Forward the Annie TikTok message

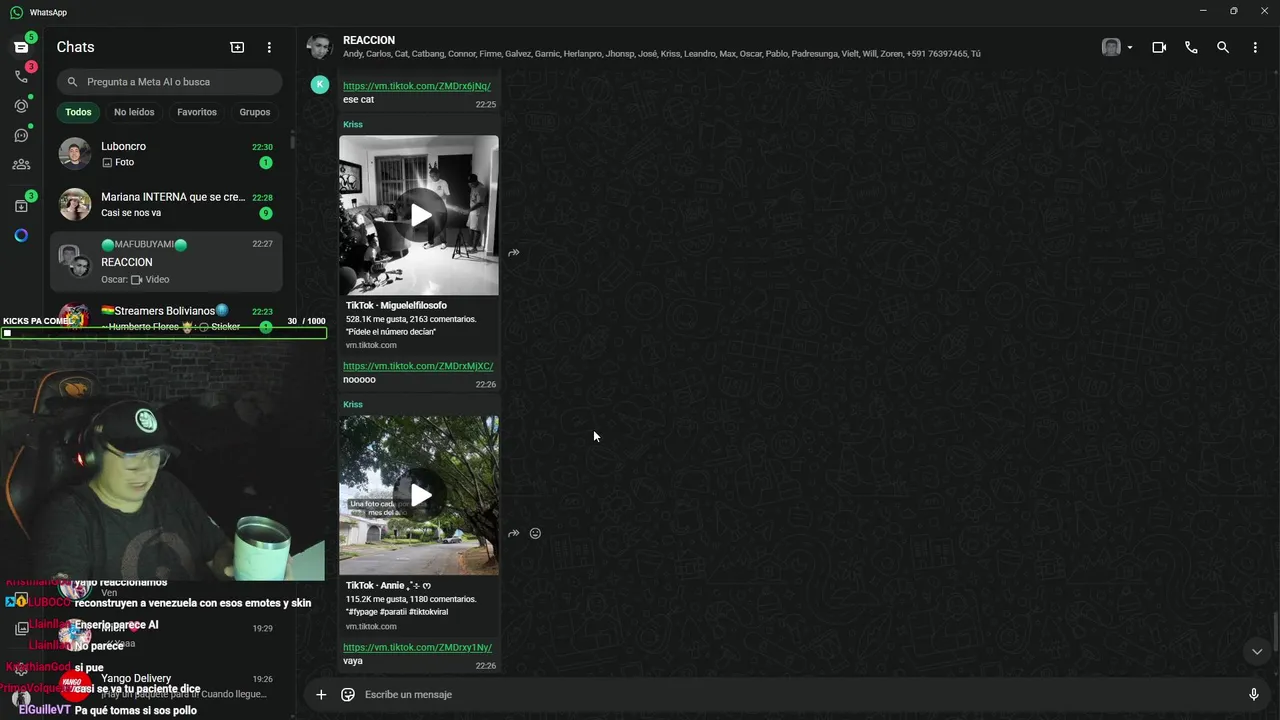[513, 533]
